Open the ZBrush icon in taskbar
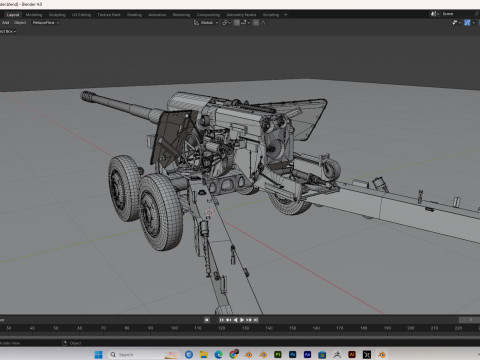The image size is (480, 360). coord(337,355)
